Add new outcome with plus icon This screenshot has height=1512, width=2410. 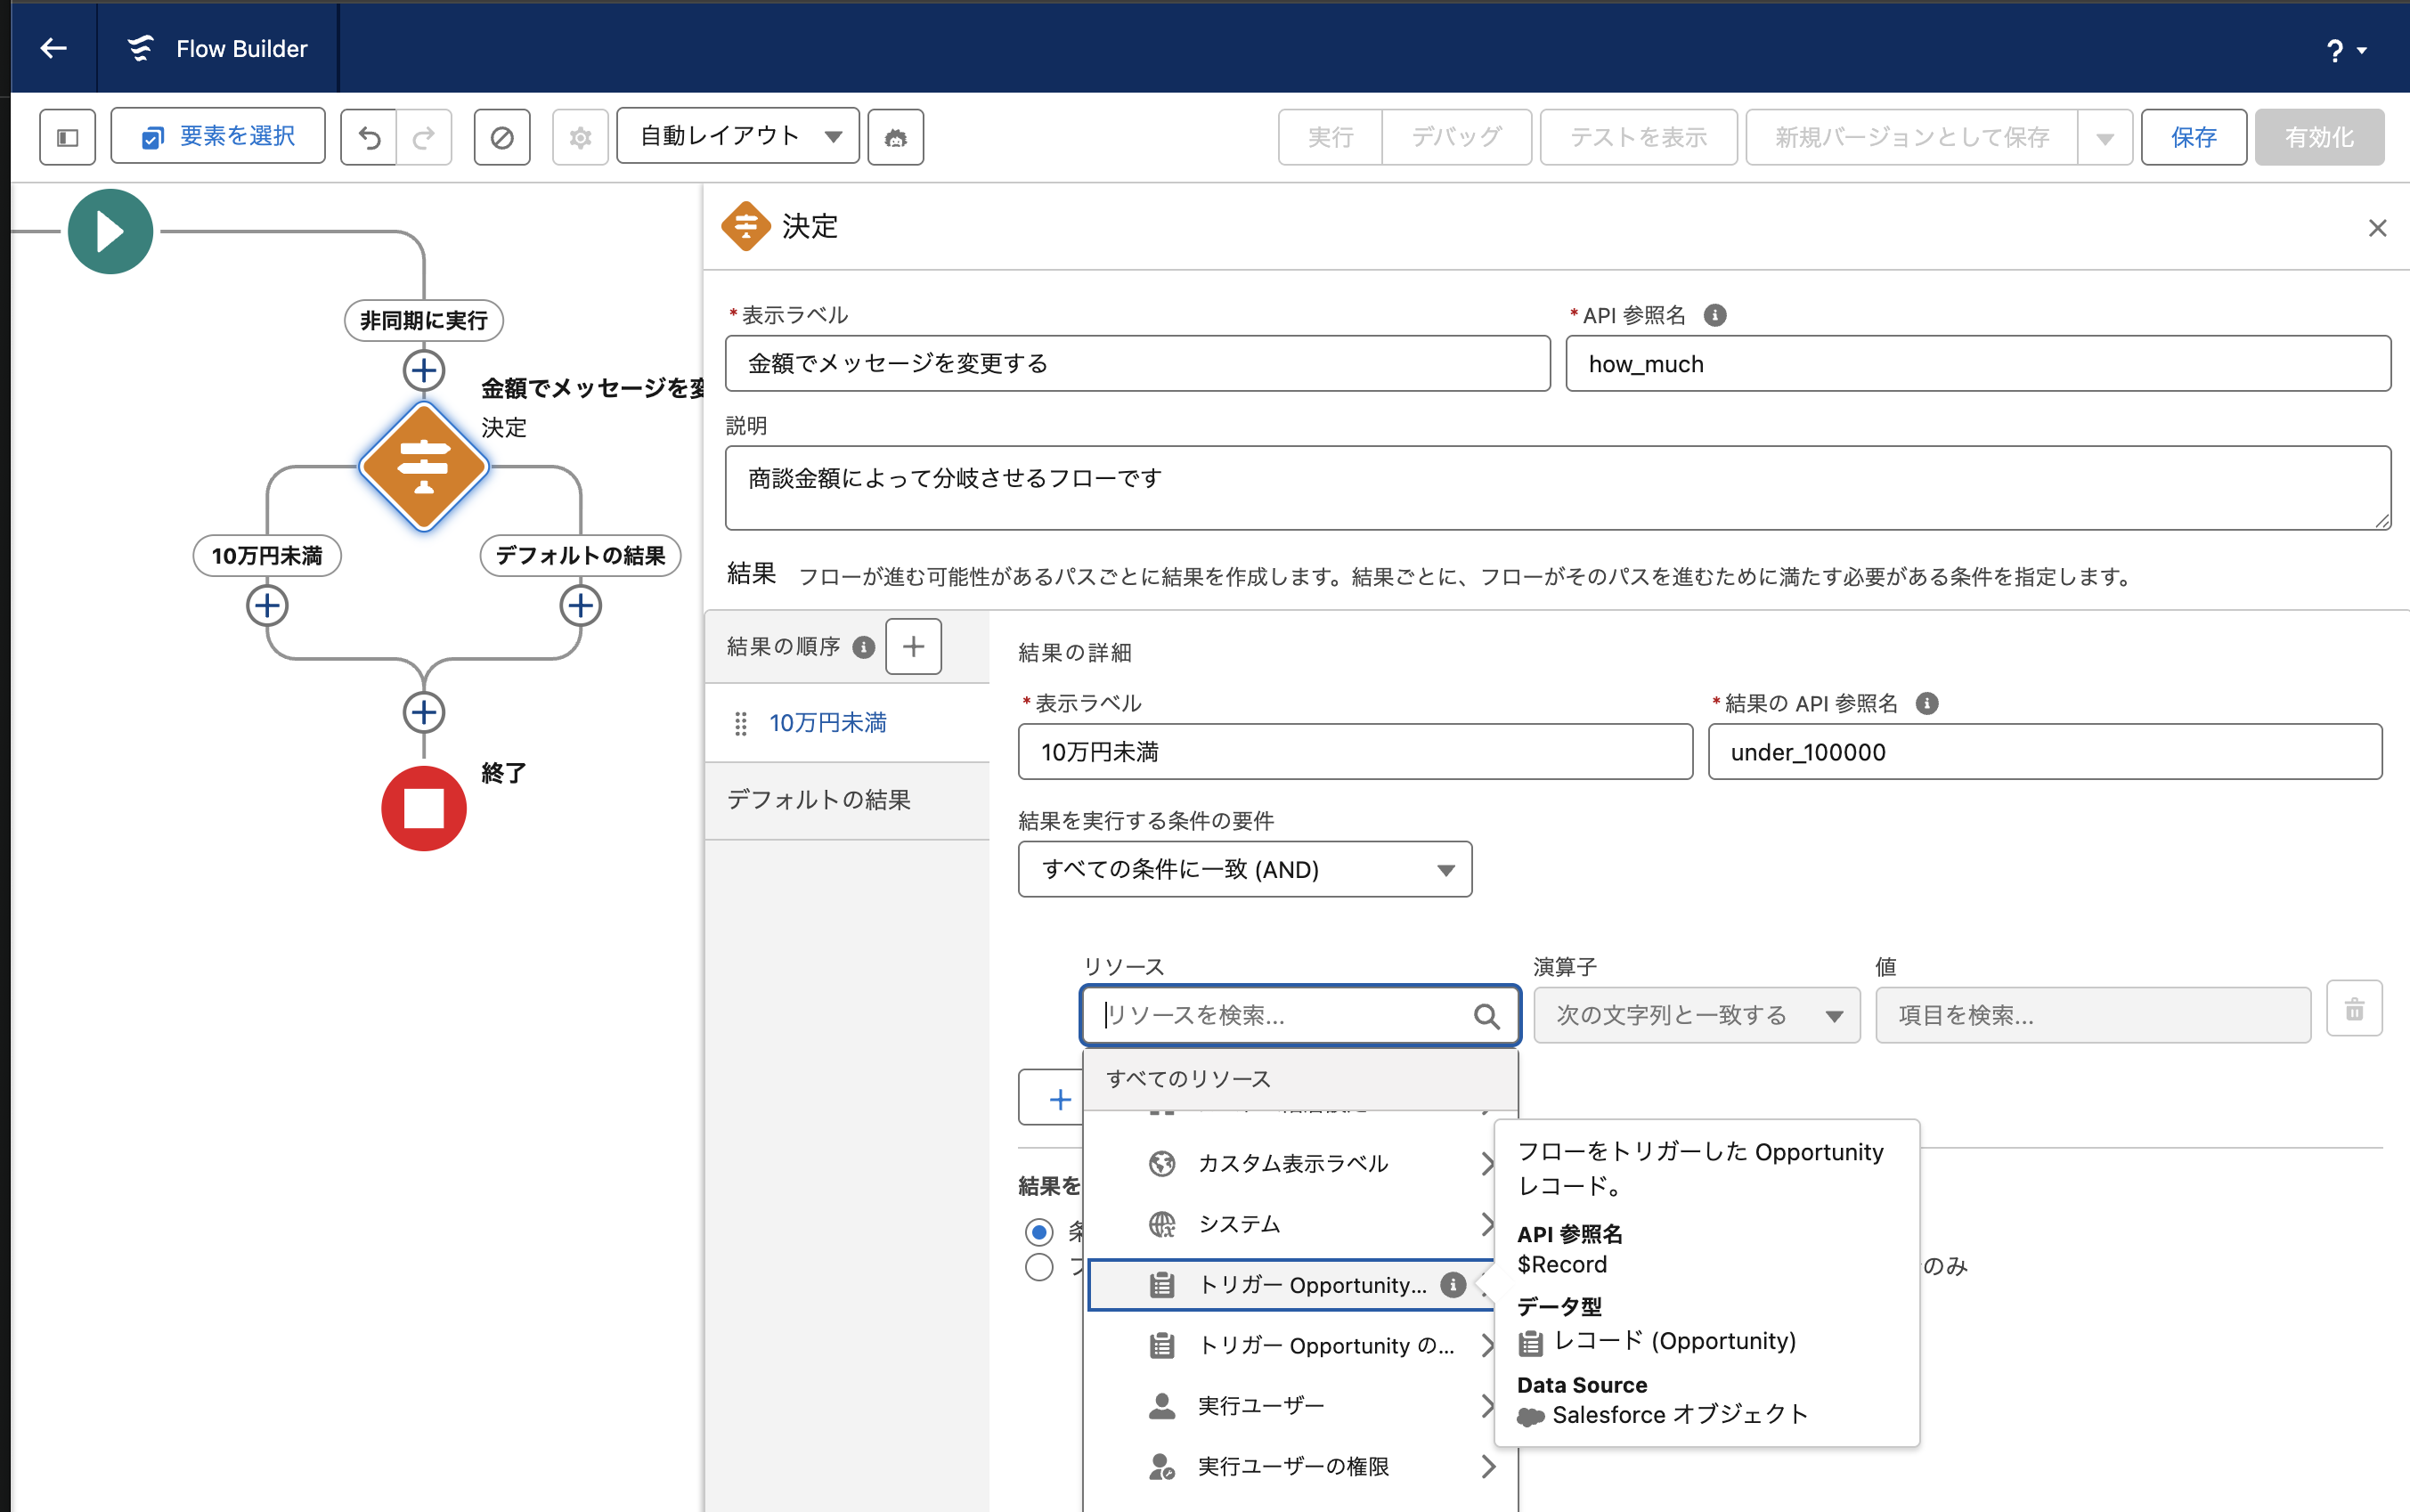[912, 646]
